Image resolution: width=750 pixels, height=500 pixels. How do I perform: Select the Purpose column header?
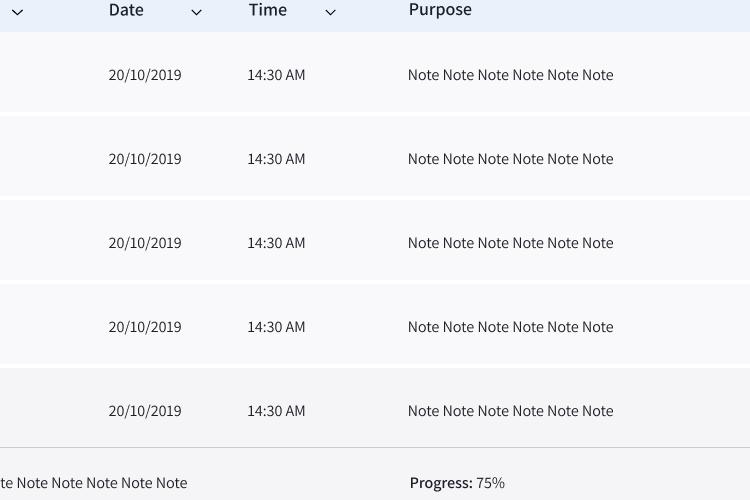[x=440, y=10]
